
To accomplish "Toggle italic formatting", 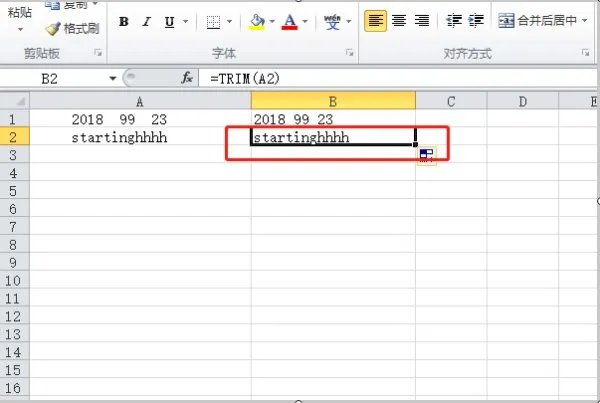I will 145,22.
